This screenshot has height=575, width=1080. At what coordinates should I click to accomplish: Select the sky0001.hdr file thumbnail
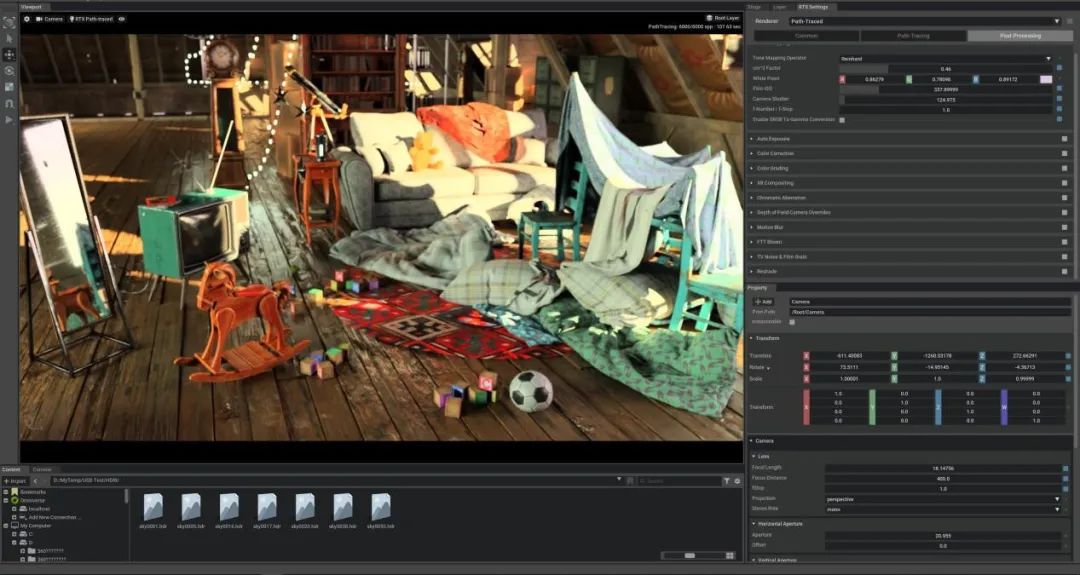point(153,507)
